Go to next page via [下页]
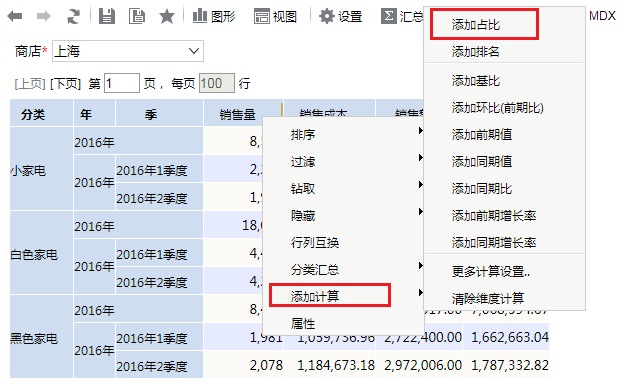Screen dimensions: 626x392 click(65, 84)
